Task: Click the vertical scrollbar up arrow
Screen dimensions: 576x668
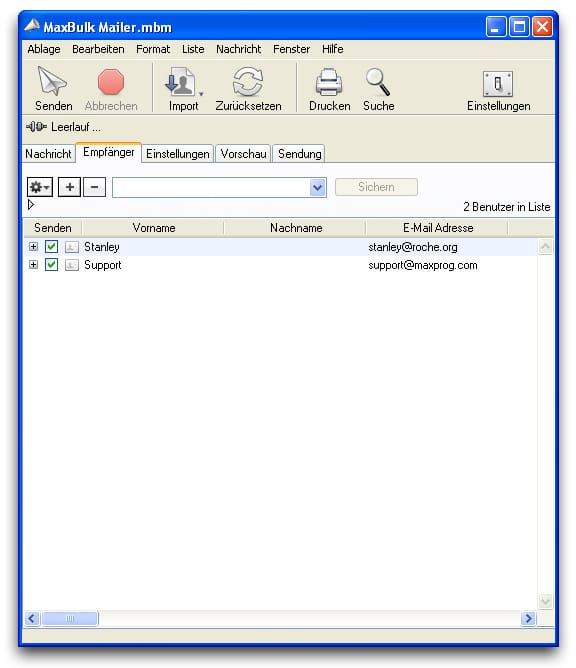Action: [545, 247]
